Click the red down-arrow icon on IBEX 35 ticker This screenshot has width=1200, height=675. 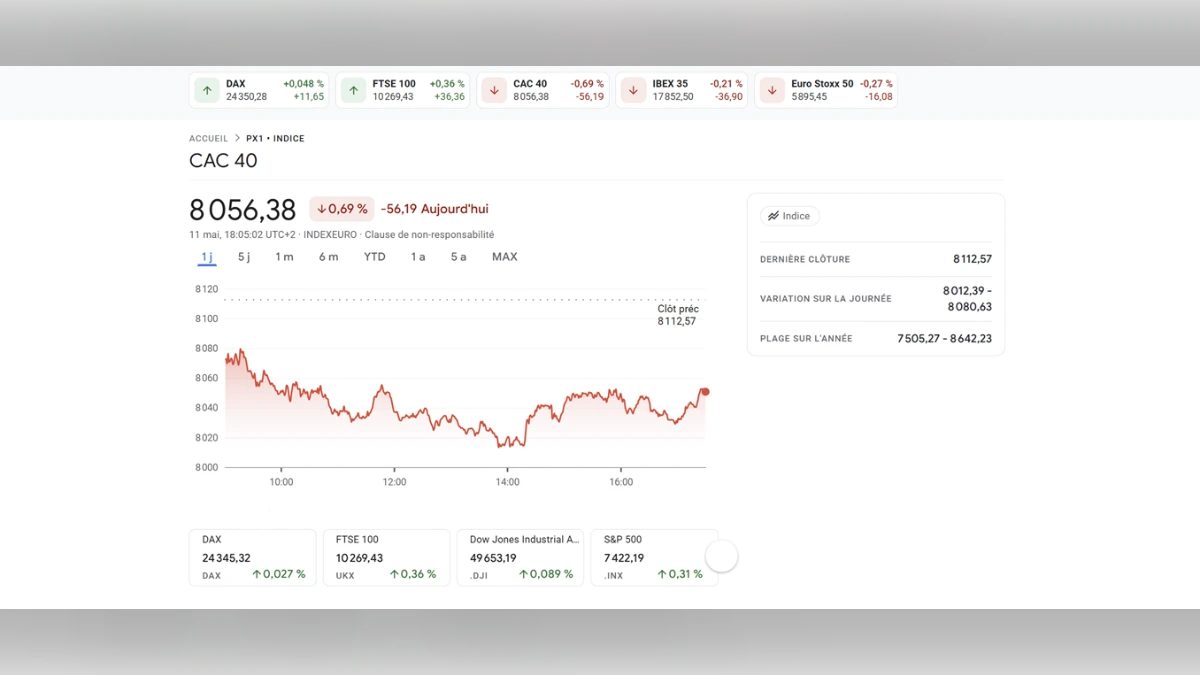(633, 90)
